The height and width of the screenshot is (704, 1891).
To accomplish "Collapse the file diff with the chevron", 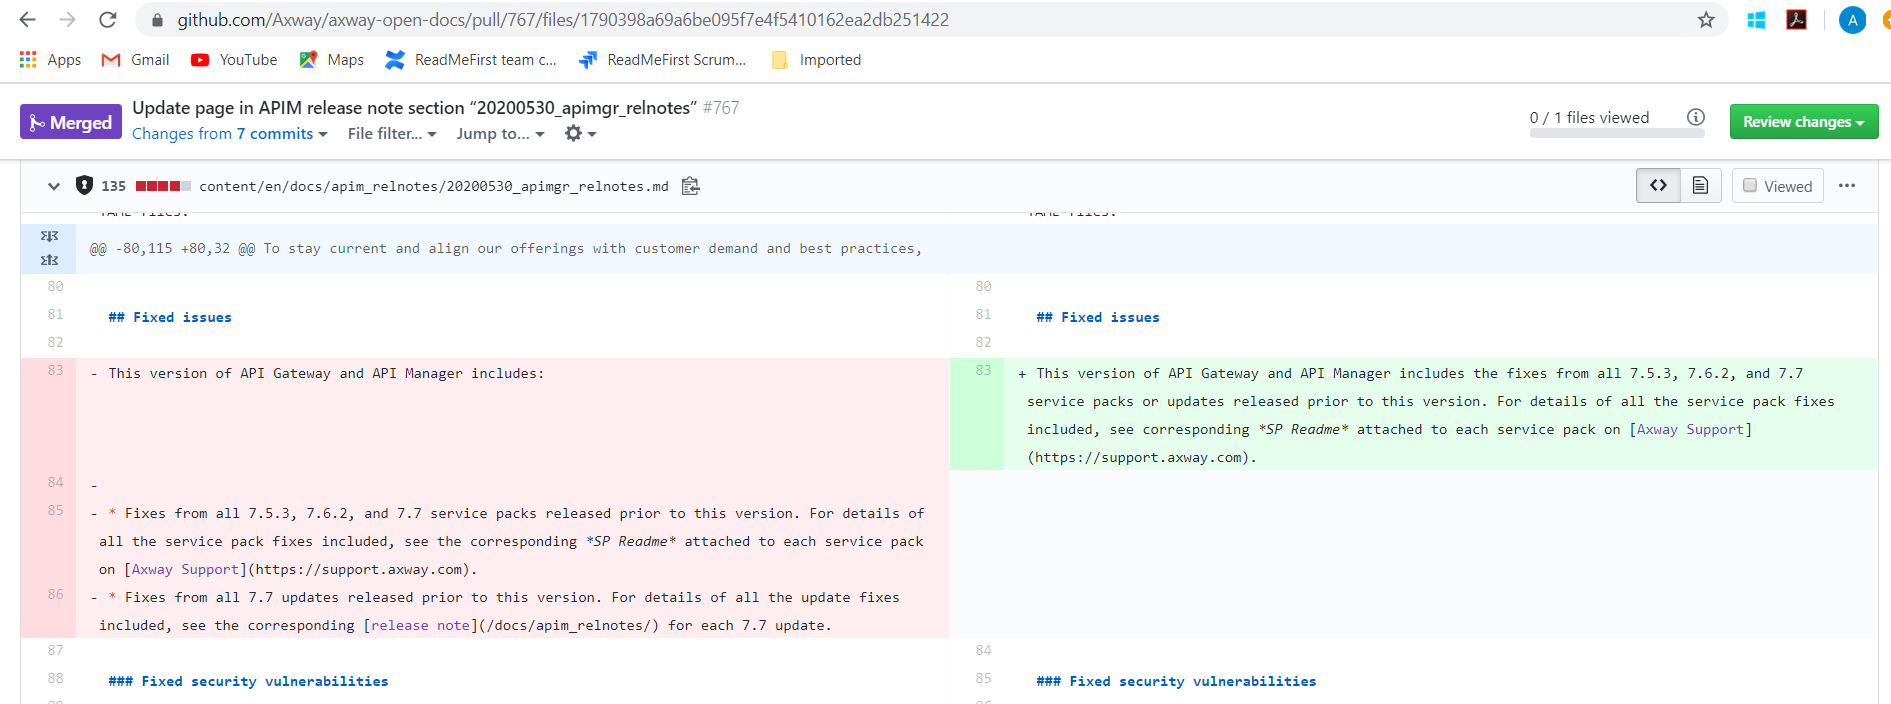I will (x=54, y=186).
